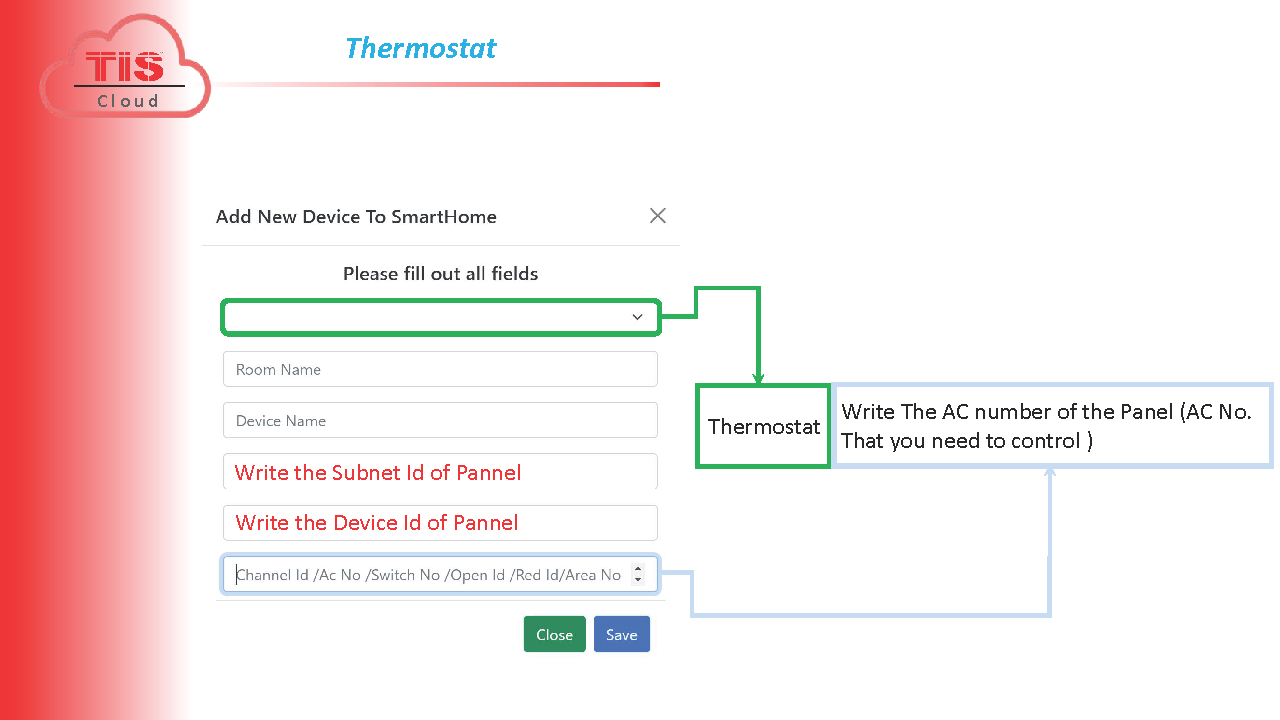Focus the Room Name field
The image size is (1280, 720).
click(440, 369)
